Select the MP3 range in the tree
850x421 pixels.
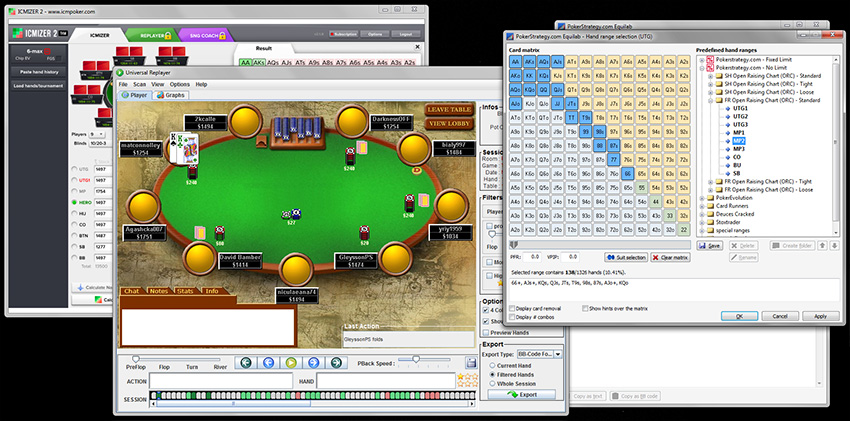click(739, 149)
